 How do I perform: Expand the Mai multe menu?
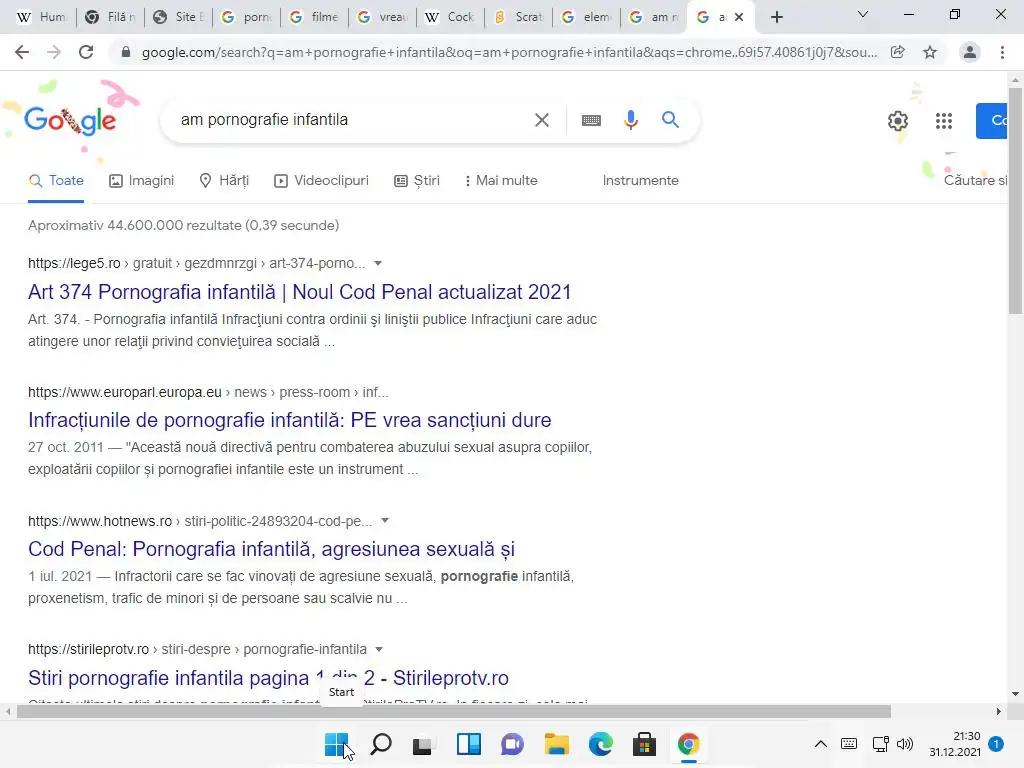[x=501, y=181]
